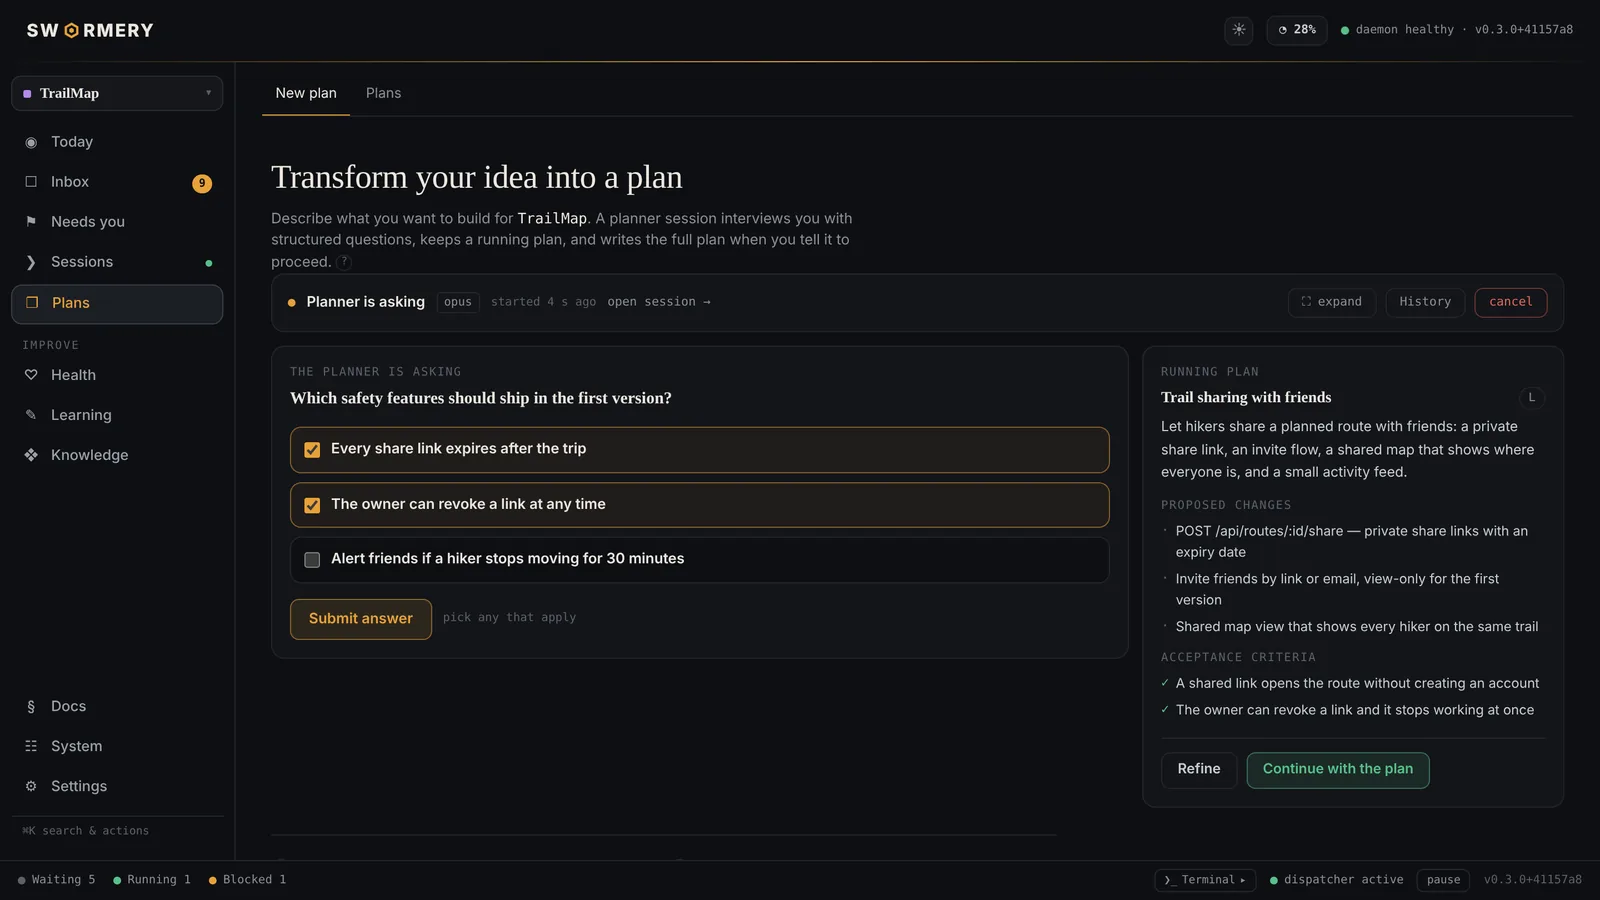Click the Refine button

pos(1199,769)
